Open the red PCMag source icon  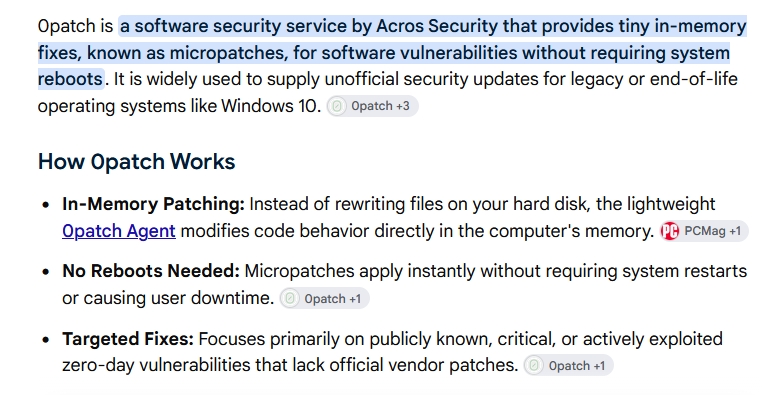click(669, 231)
